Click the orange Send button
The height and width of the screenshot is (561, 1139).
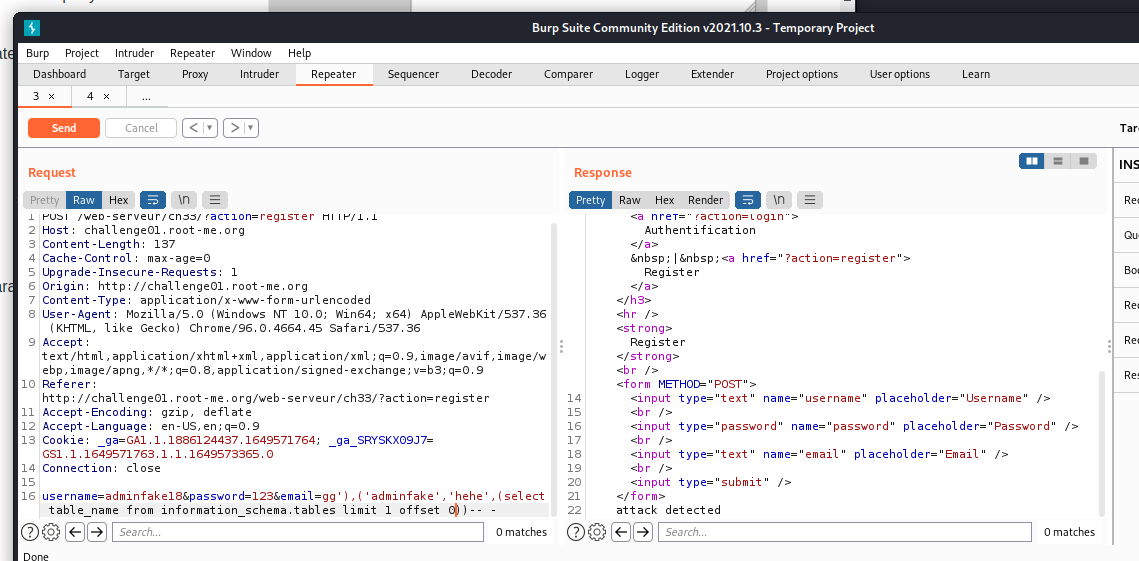64,128
